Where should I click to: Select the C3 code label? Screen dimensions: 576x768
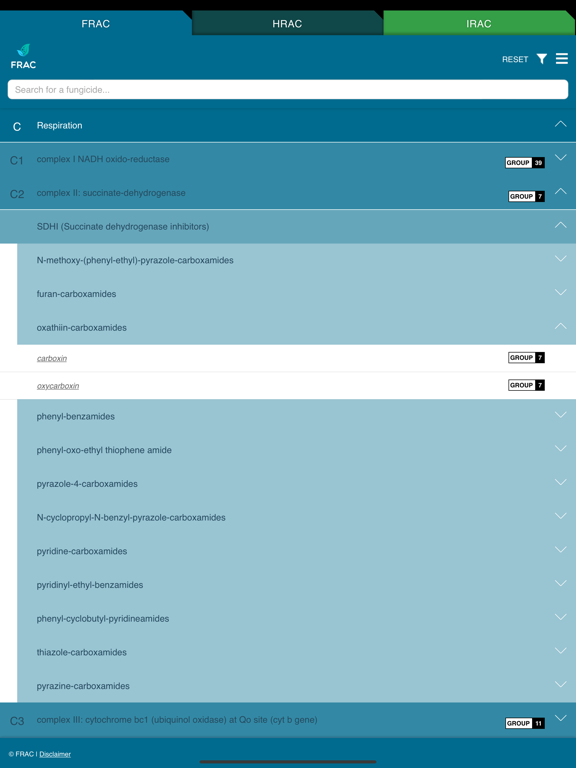[x=17, y=721]
